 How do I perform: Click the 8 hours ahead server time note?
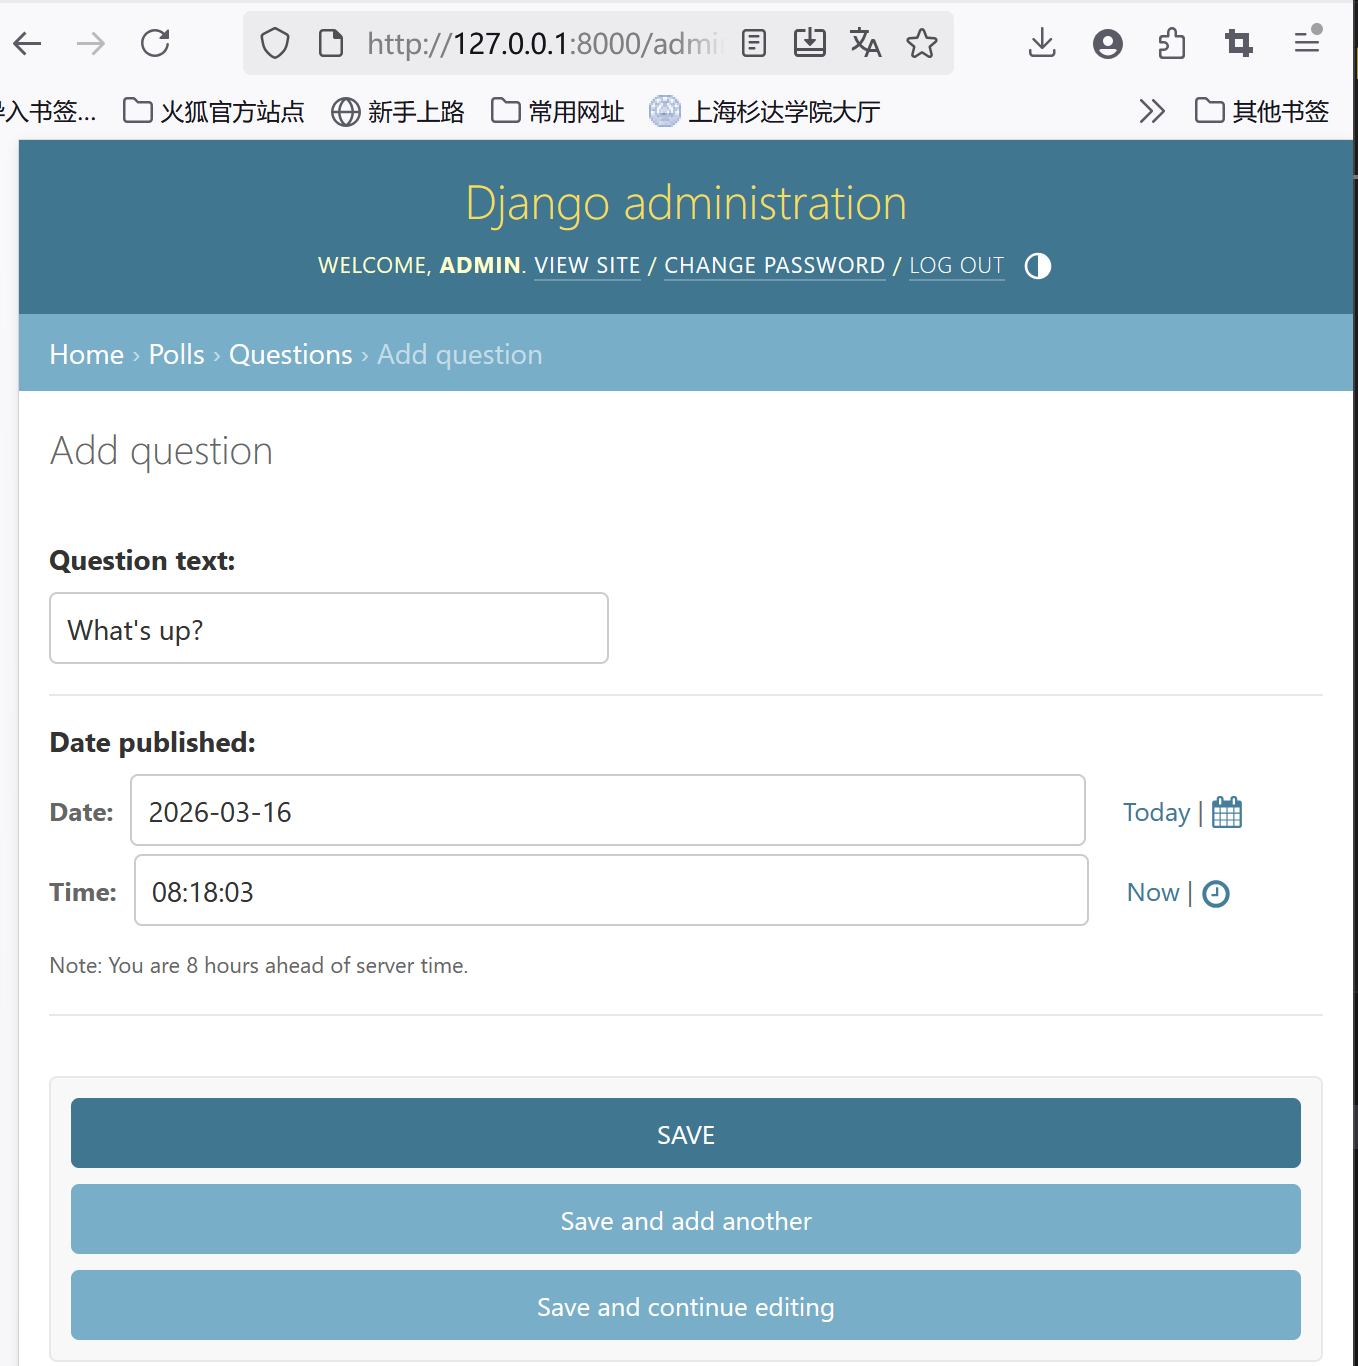[259, 965]
